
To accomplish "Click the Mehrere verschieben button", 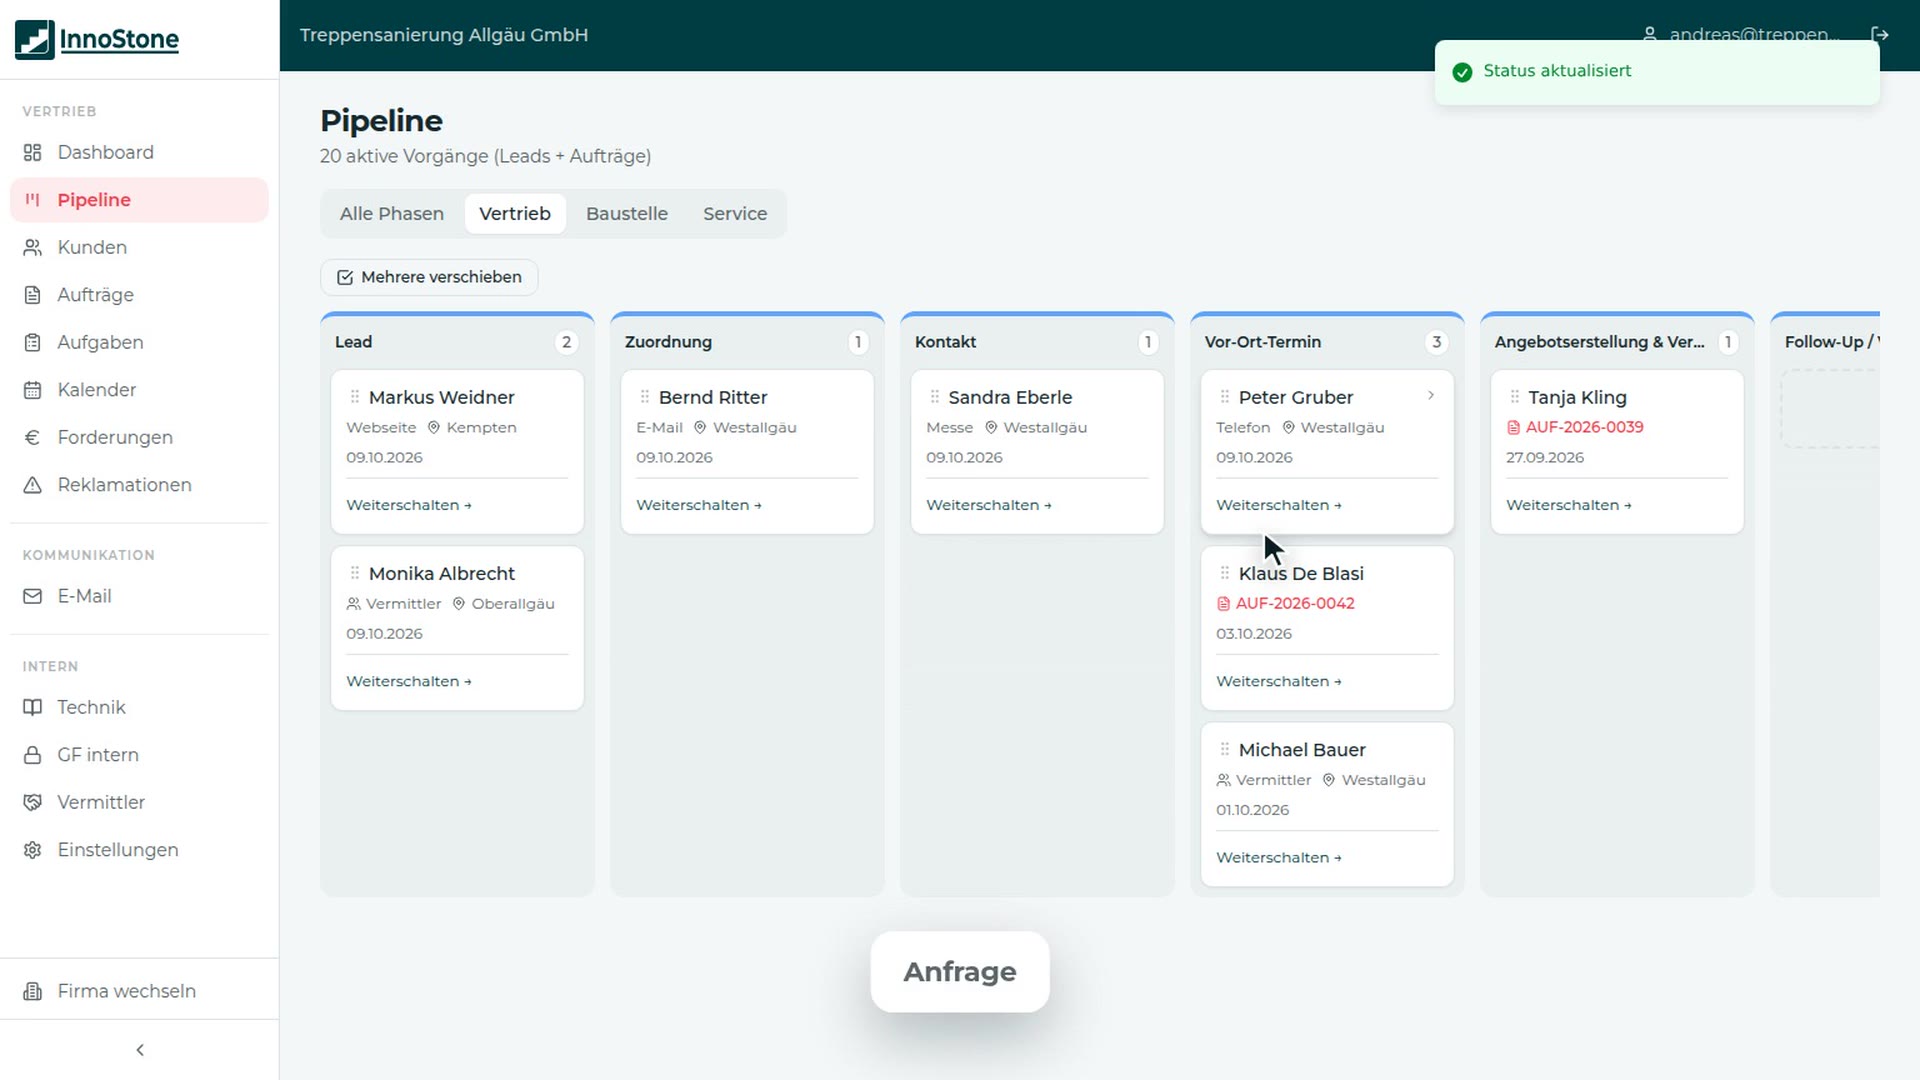I will pyautogui.click(x=429, y=277).
